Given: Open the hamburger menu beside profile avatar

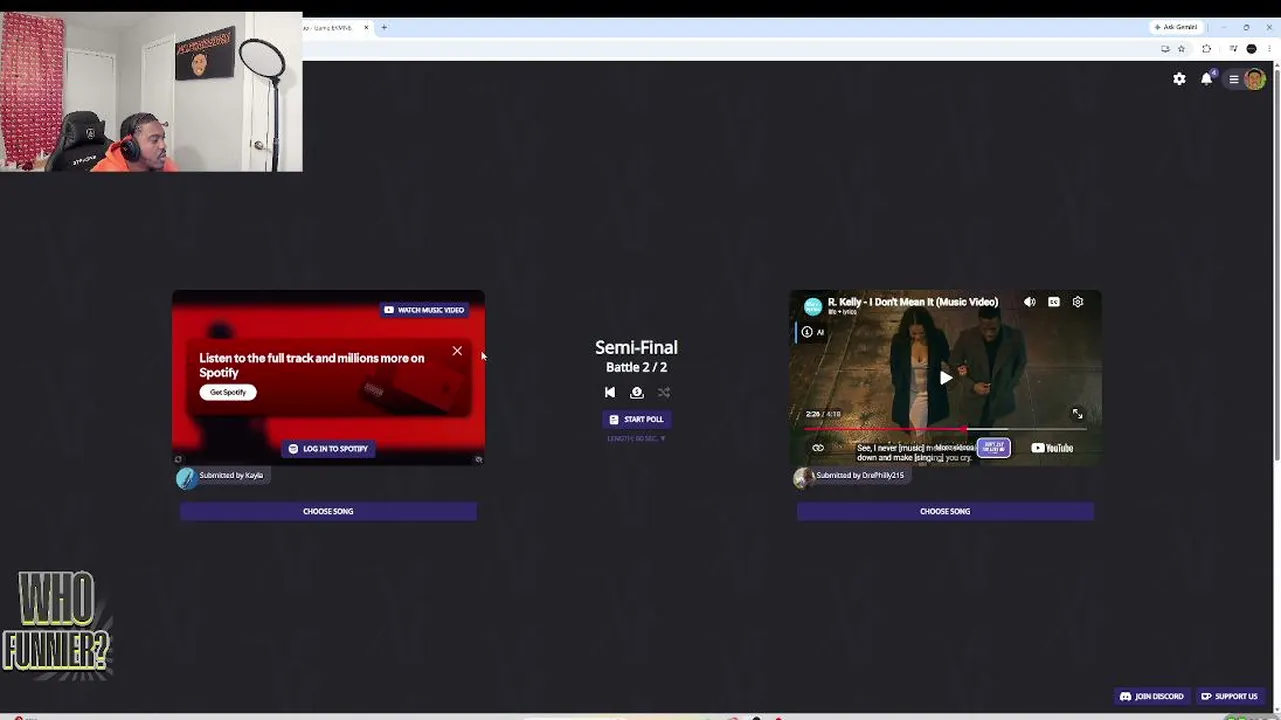Looking at the screenshot, I should tap(1234, 80).
